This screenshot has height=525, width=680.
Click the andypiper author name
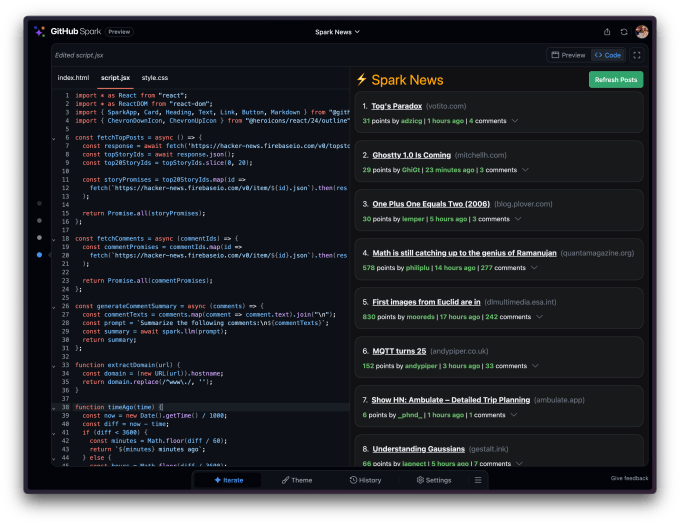[421, 365]
